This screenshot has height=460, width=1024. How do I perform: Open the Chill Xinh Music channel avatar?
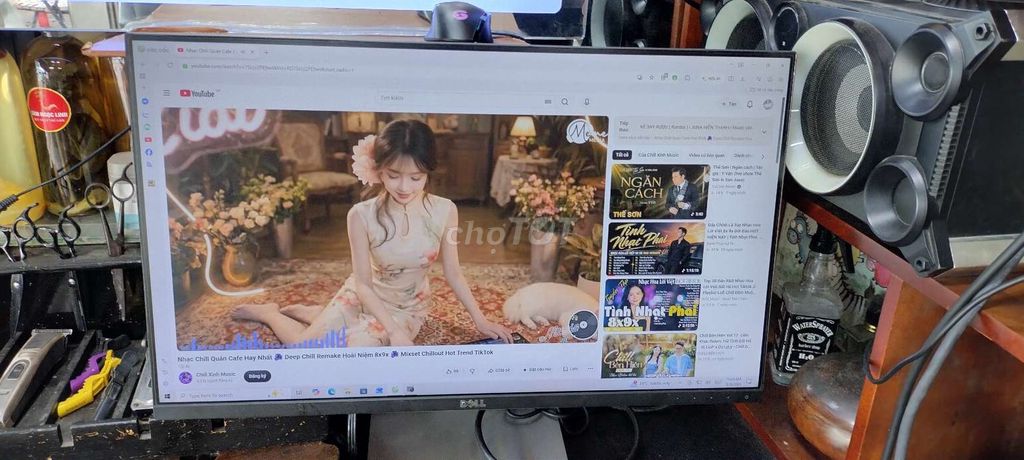coord(185,377)
